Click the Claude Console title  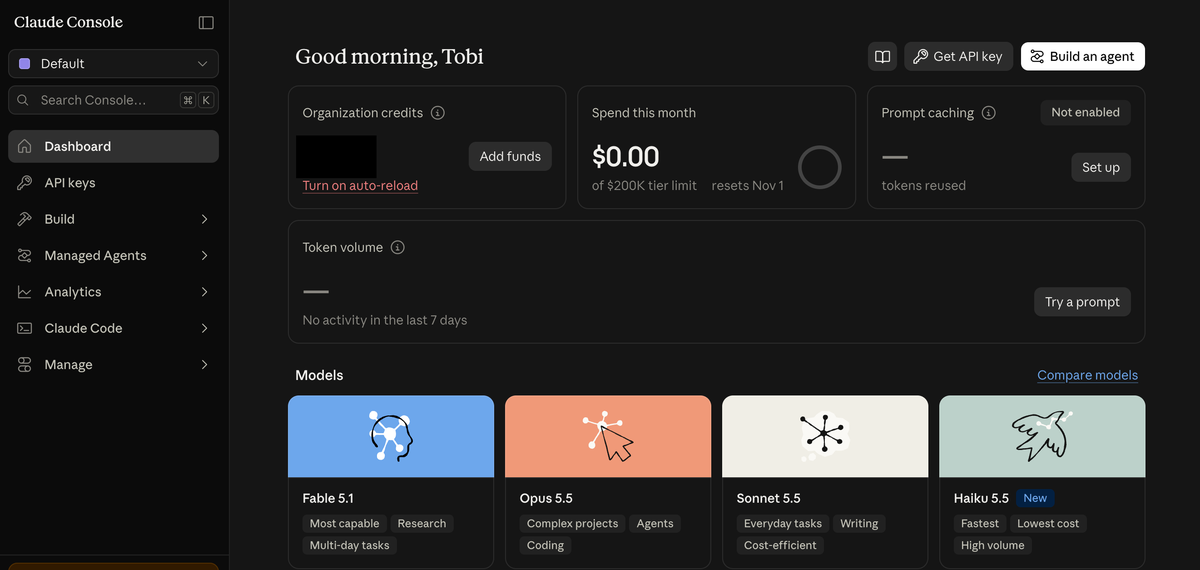[x=68, y=22]
